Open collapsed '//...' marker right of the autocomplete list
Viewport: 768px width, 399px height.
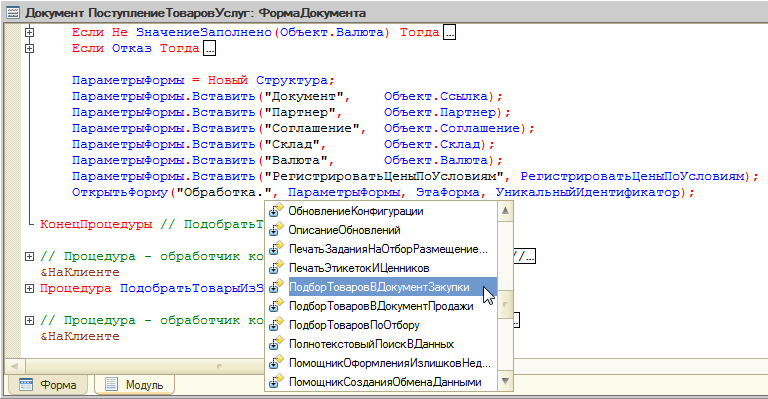(x=525, y=257)
